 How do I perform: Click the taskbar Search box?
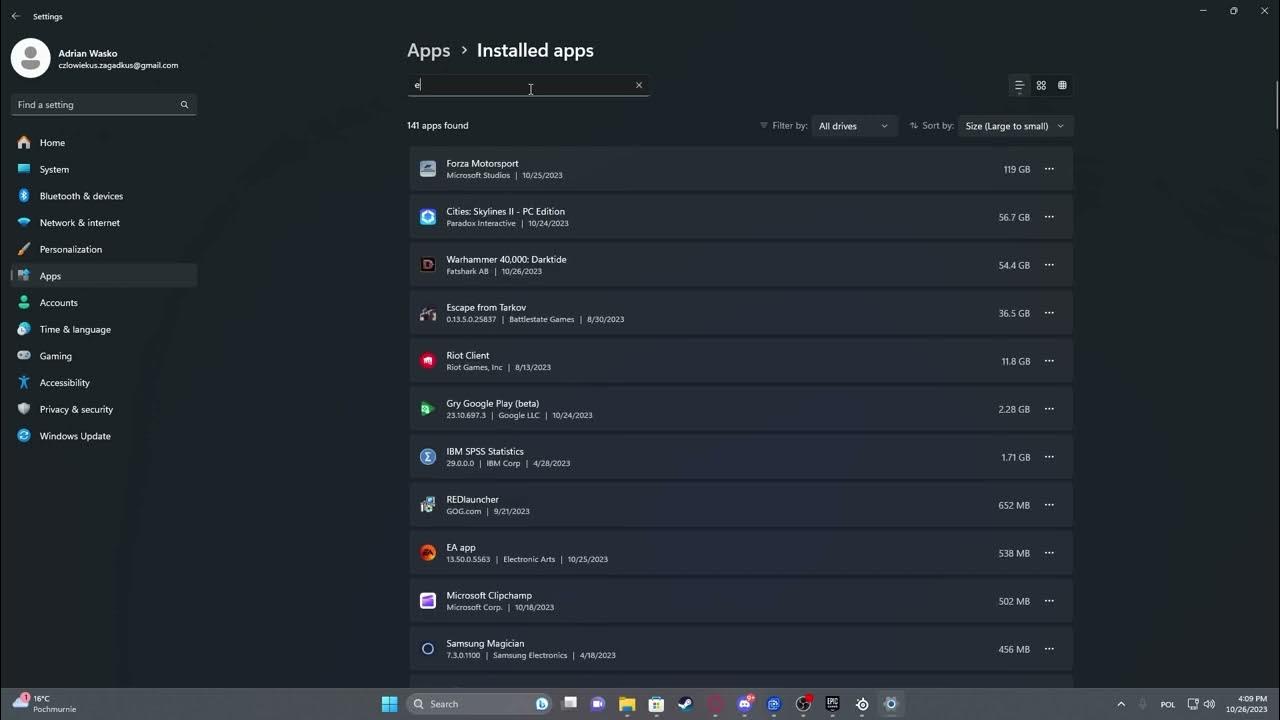point(480,704)
